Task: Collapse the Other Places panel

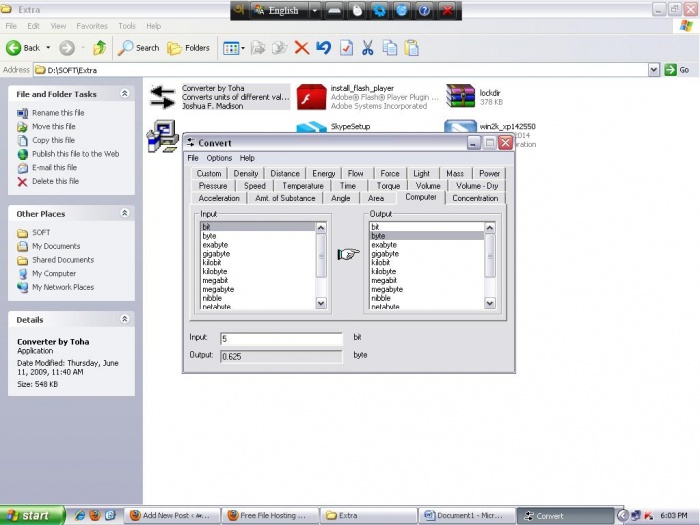Action: [125, 213]
